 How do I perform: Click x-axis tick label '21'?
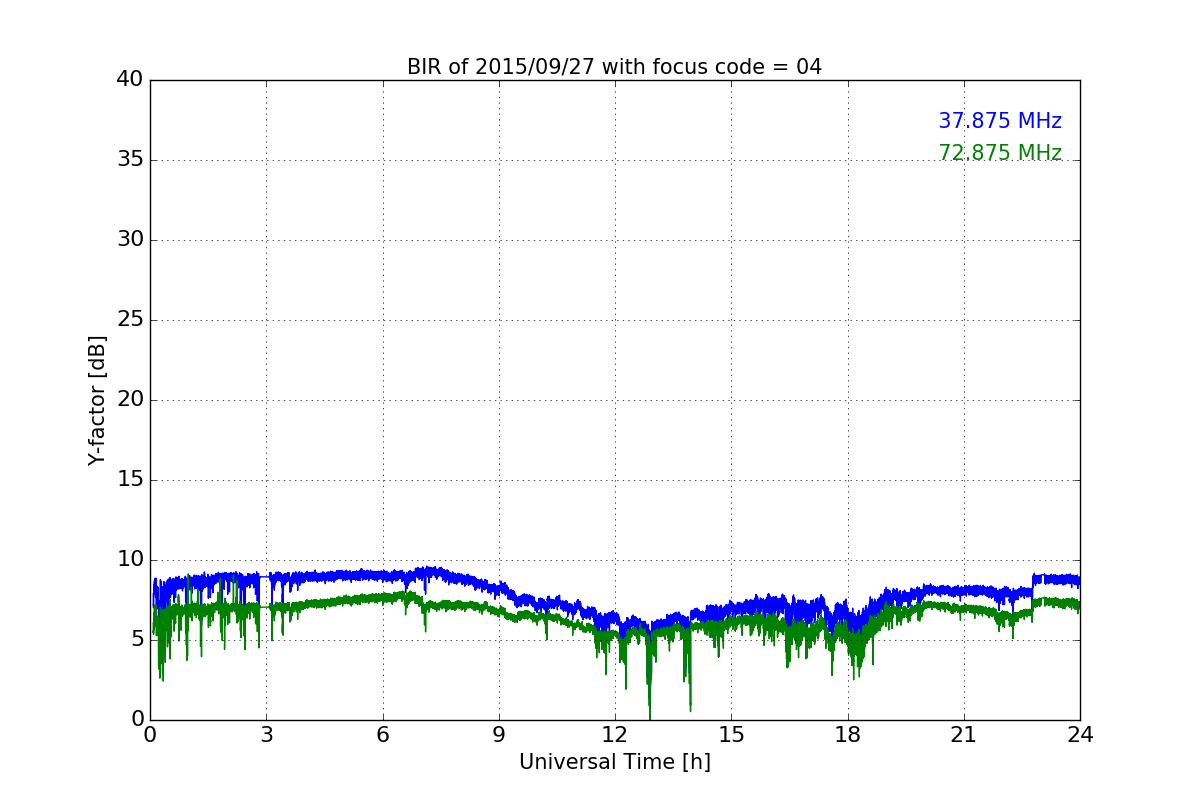pos(964,735)
